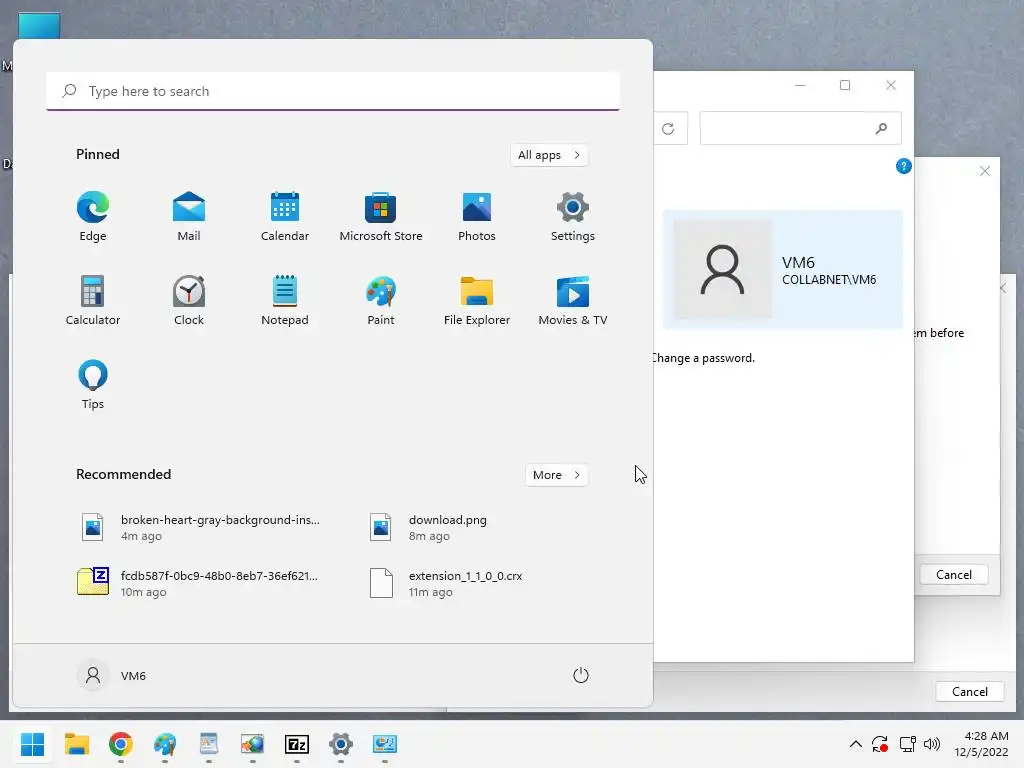Expand All apps list
The image size is (1024, 768).
point(549,155)
